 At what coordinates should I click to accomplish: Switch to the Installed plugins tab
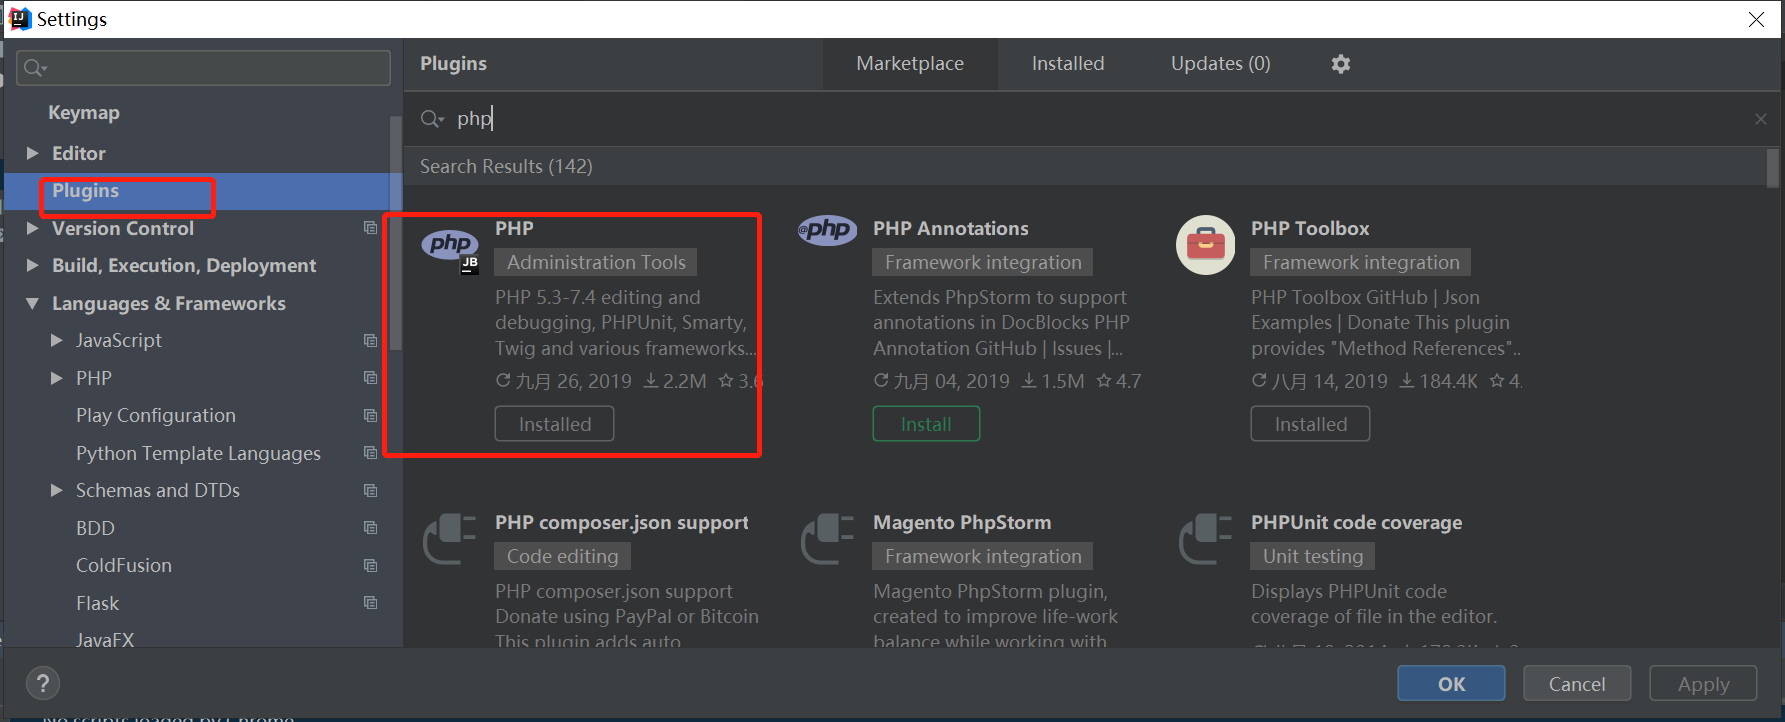point(1068,64)
